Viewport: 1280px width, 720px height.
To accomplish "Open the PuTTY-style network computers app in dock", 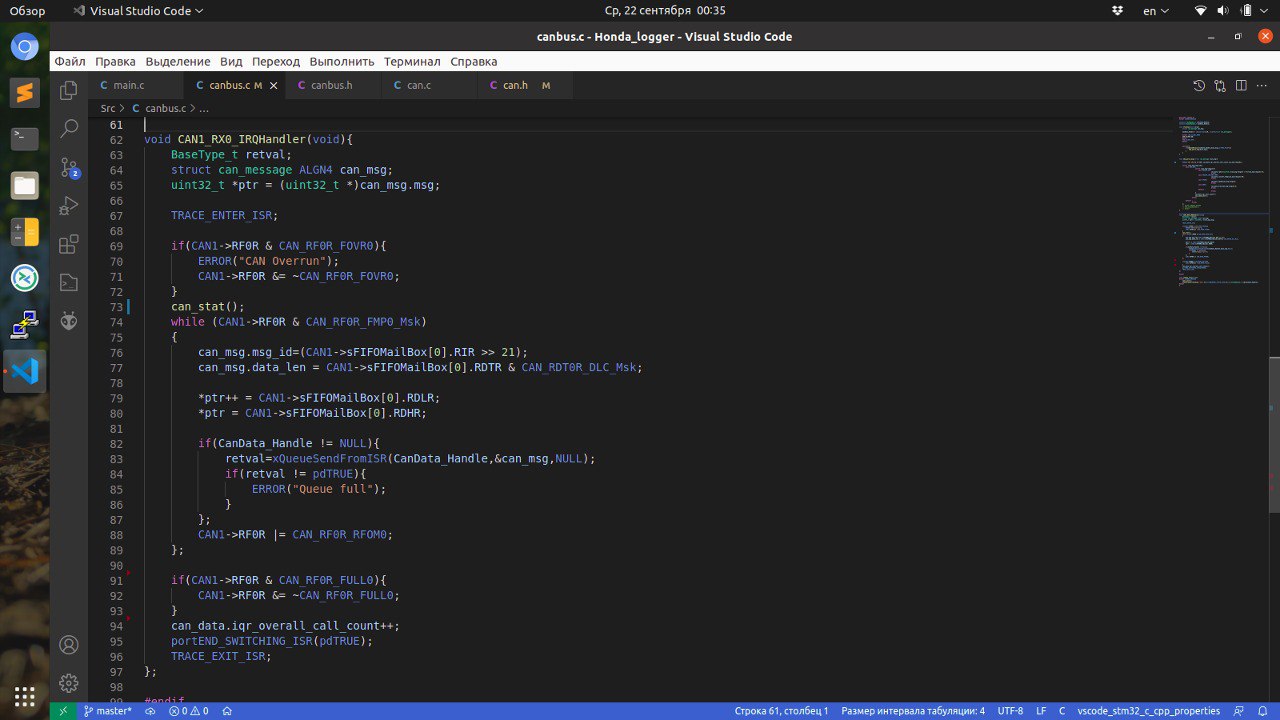I will pyautogui.click(x=25, y=324).
